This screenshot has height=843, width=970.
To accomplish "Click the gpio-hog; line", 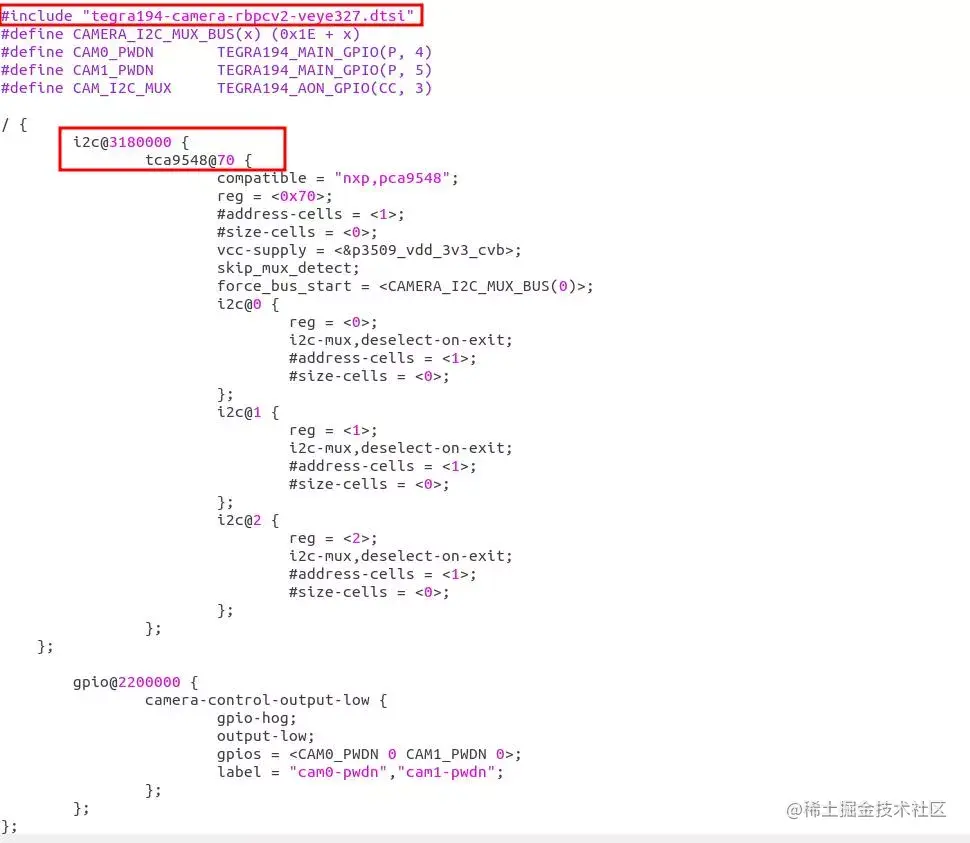I will tap(256, 718).
